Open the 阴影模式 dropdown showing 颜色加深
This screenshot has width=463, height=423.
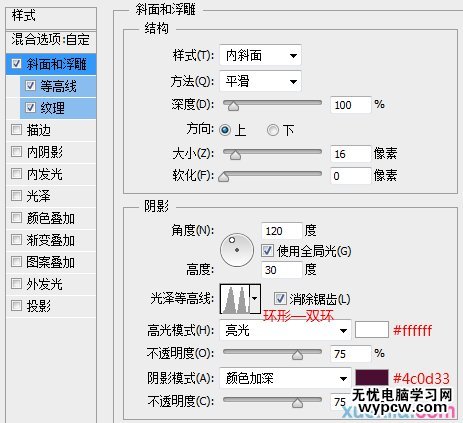pos(285,378)
